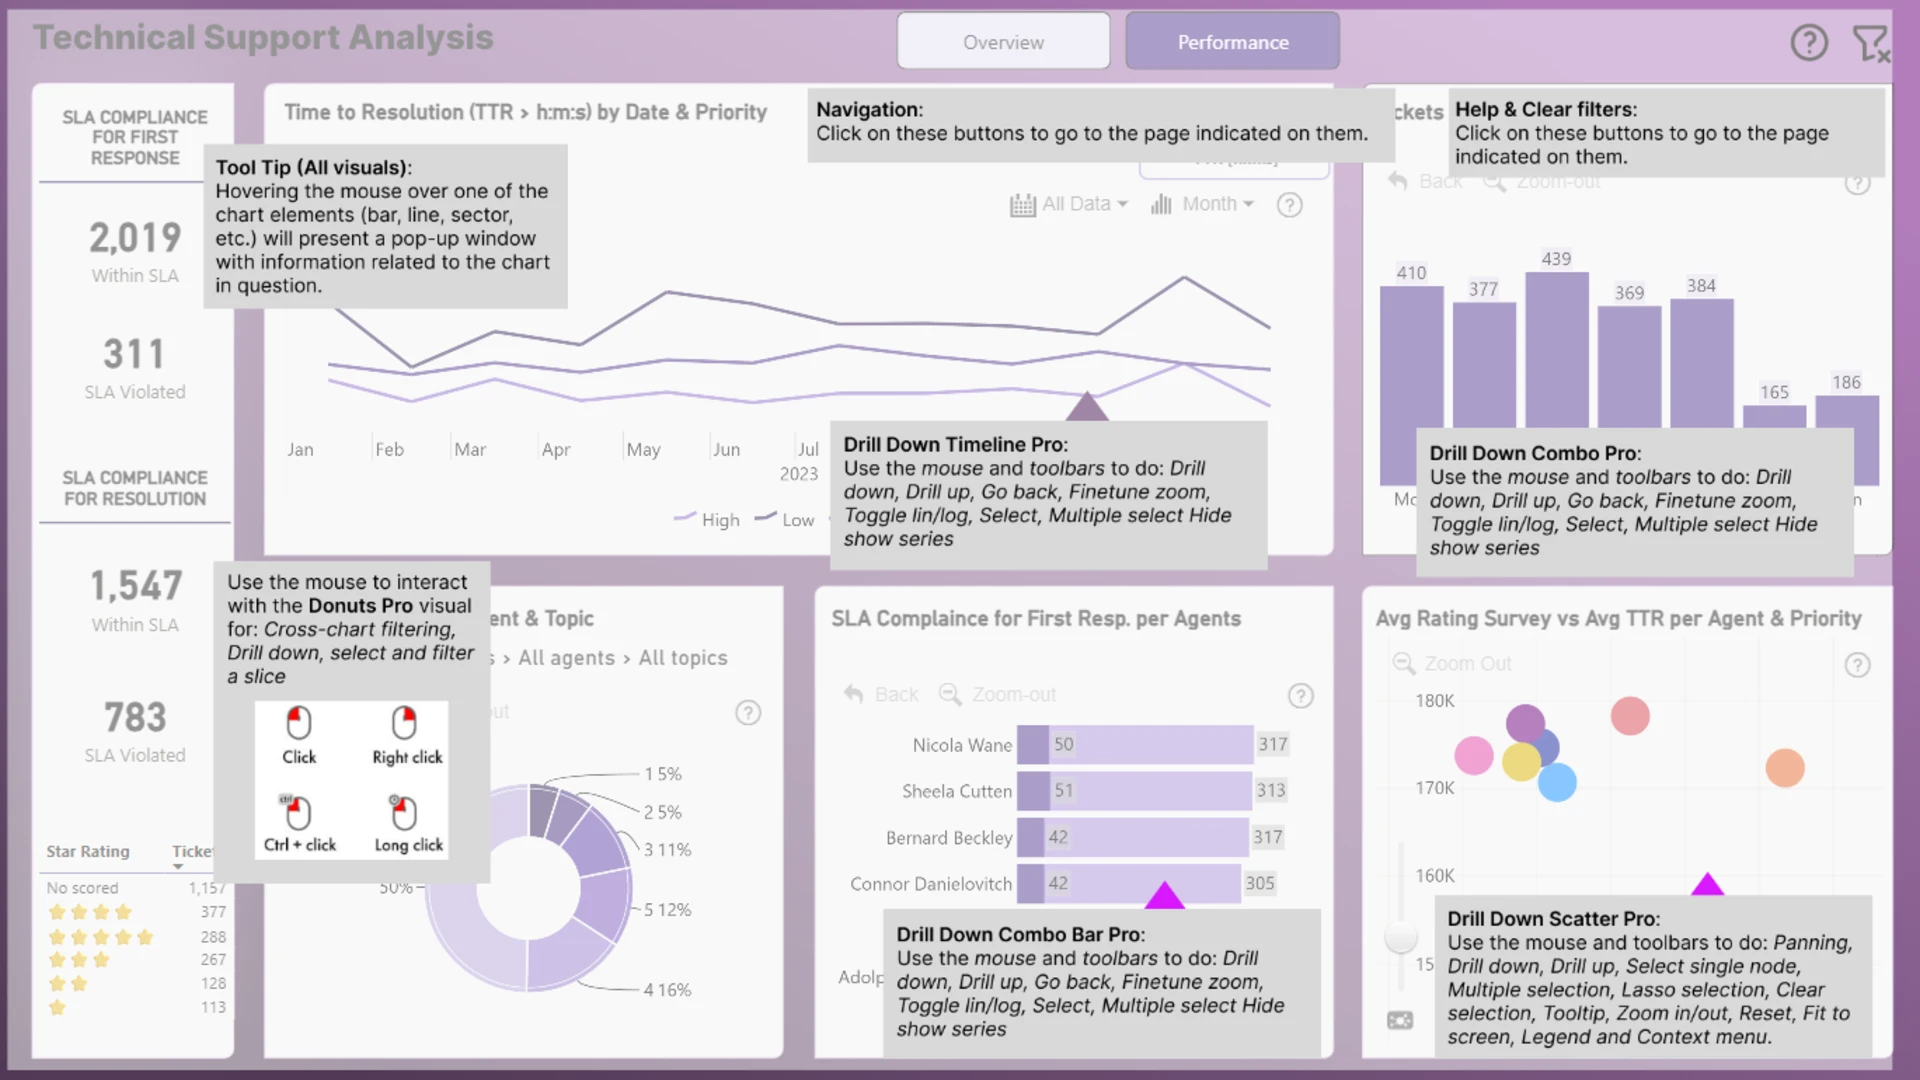Click the Zoom Out magnifier on the scatter chart
The image size is (1920, 1080).
point(1404,664)
